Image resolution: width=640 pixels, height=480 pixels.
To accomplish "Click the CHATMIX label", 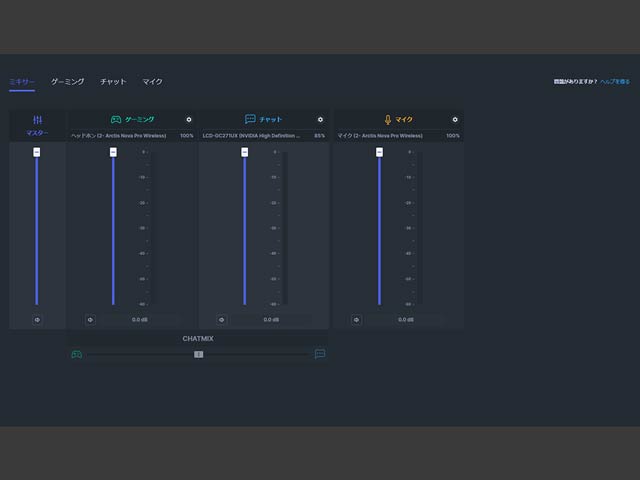I will point(198,339).
